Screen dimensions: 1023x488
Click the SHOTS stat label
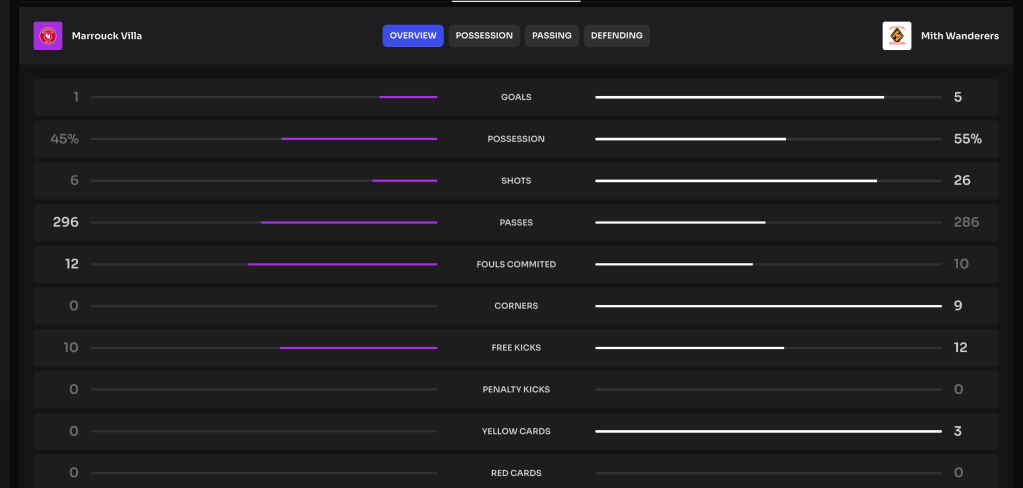(x=516, y=181)
